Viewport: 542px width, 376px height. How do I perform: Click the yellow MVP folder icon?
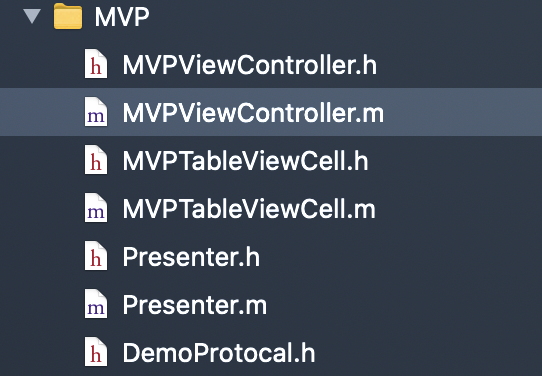coord(68,16)
